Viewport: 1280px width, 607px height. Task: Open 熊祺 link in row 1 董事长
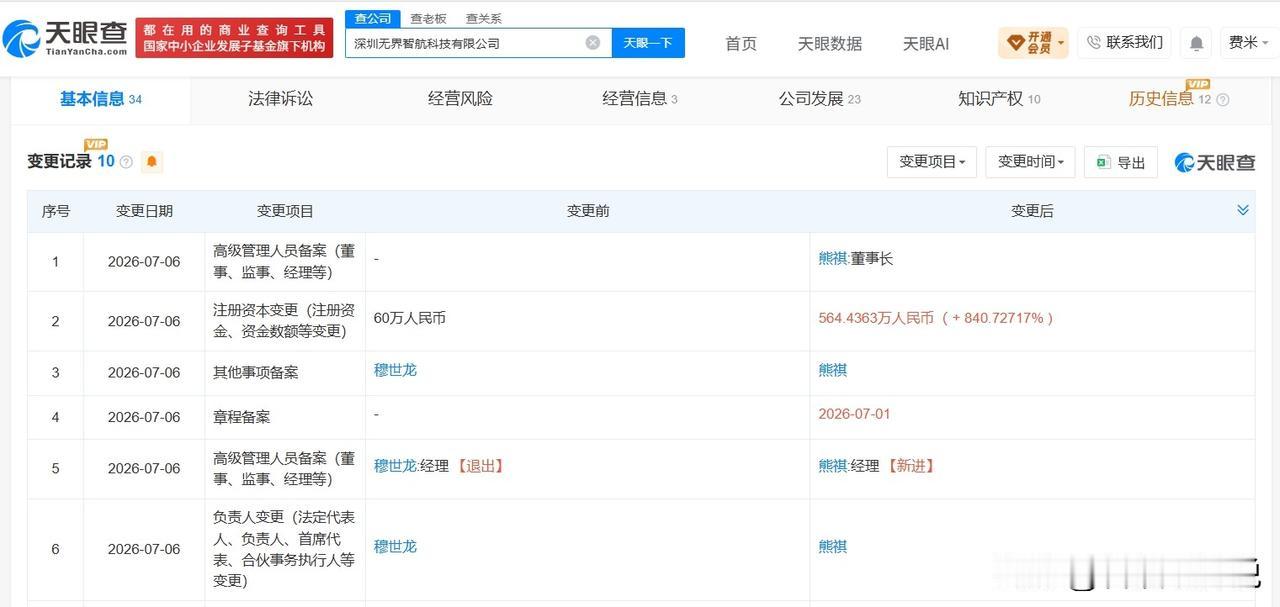pyautogui.click(x=832, y=258)
